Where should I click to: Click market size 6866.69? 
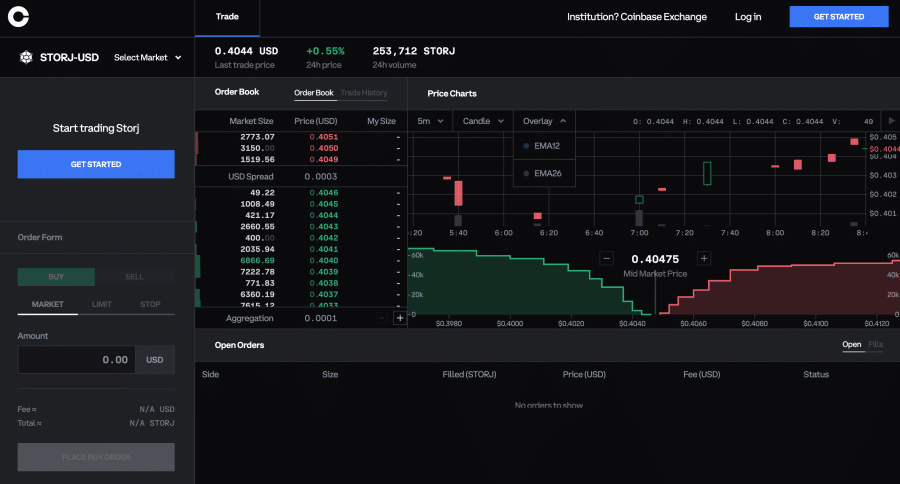coord(257,261)
